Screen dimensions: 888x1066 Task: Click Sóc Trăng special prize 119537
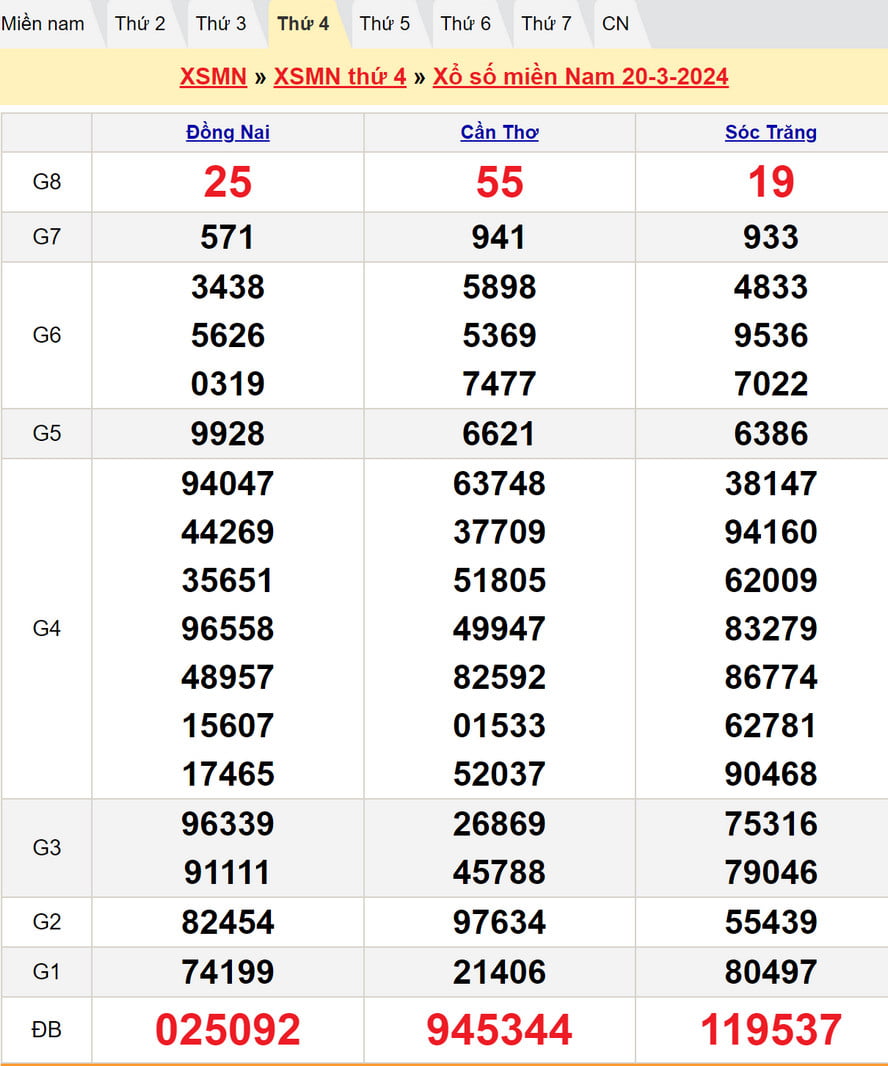coord(771,1030)
